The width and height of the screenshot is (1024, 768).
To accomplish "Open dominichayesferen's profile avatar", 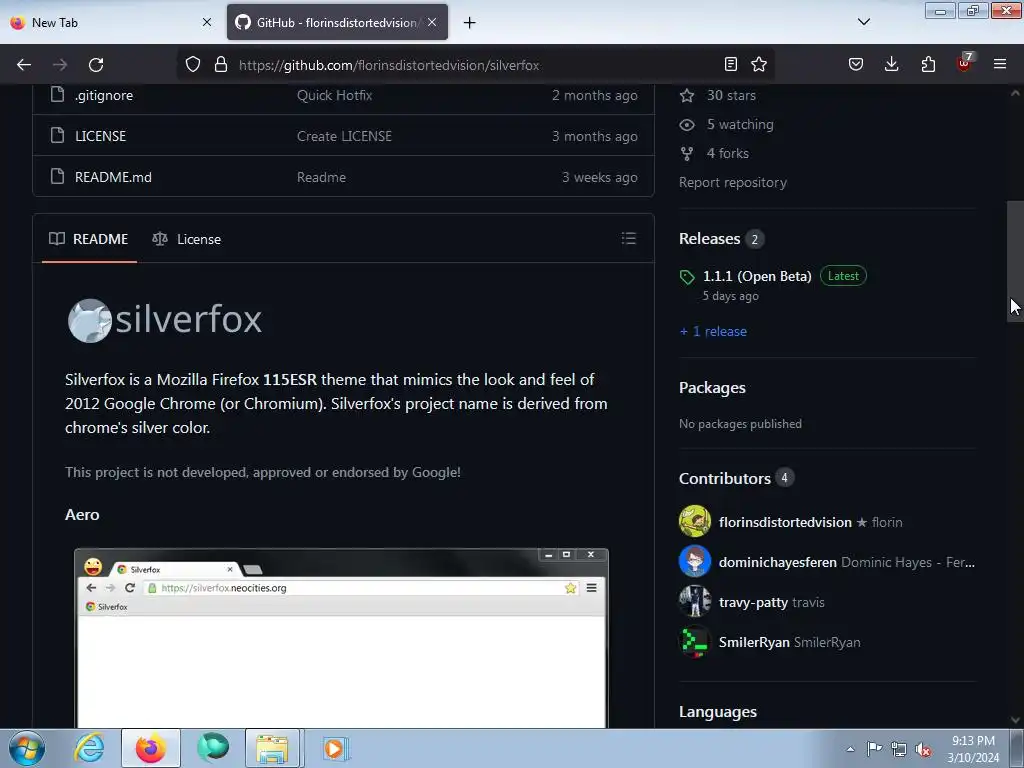I will 695,562.
